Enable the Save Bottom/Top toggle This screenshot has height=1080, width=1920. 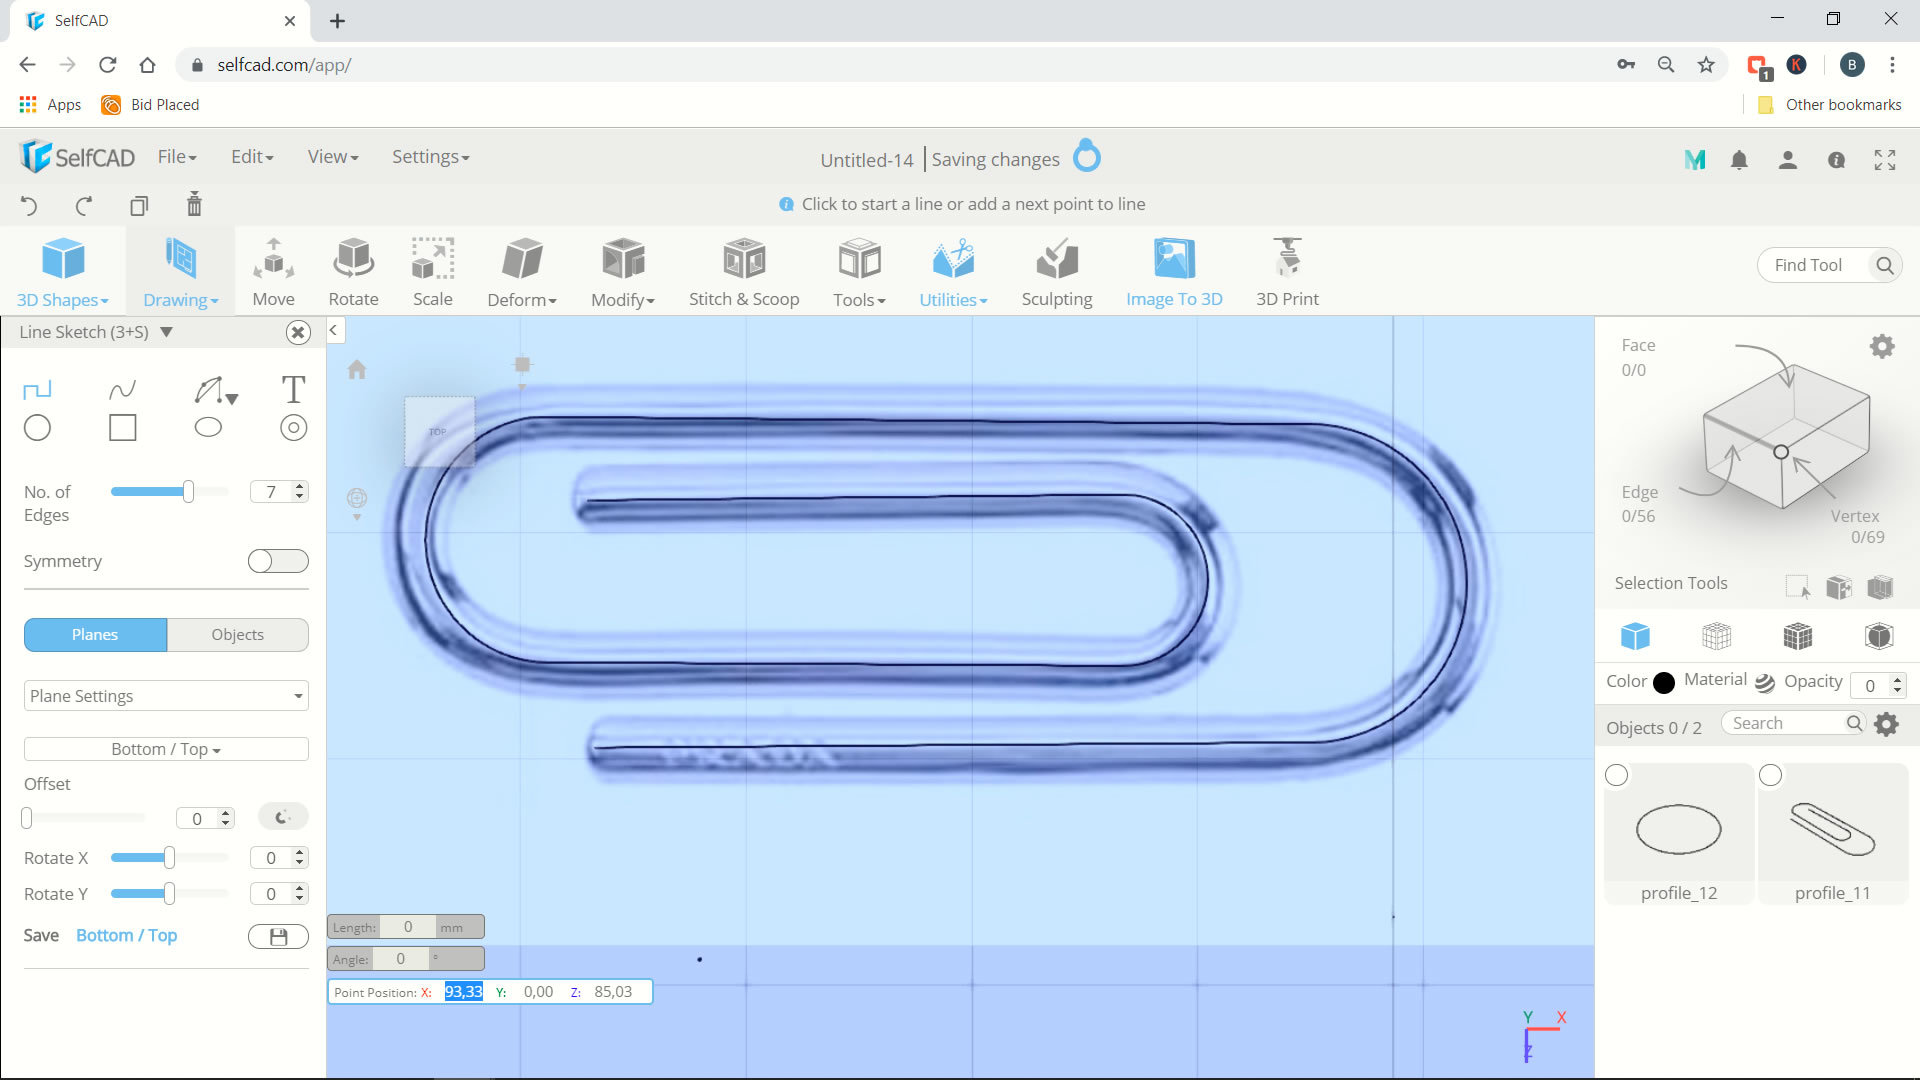277,935
